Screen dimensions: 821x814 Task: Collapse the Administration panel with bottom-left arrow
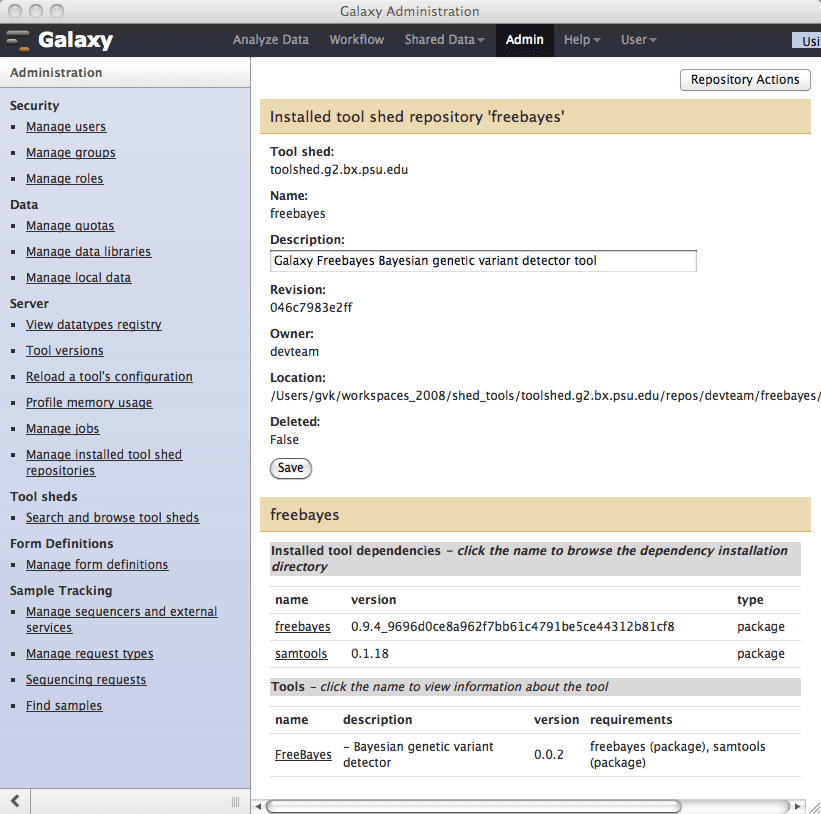point(15,801)
